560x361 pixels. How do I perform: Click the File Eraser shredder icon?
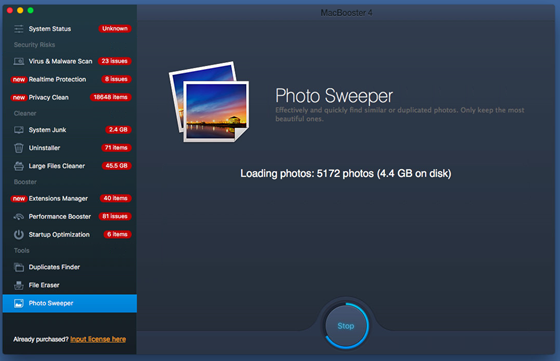(x=19, y=285)
